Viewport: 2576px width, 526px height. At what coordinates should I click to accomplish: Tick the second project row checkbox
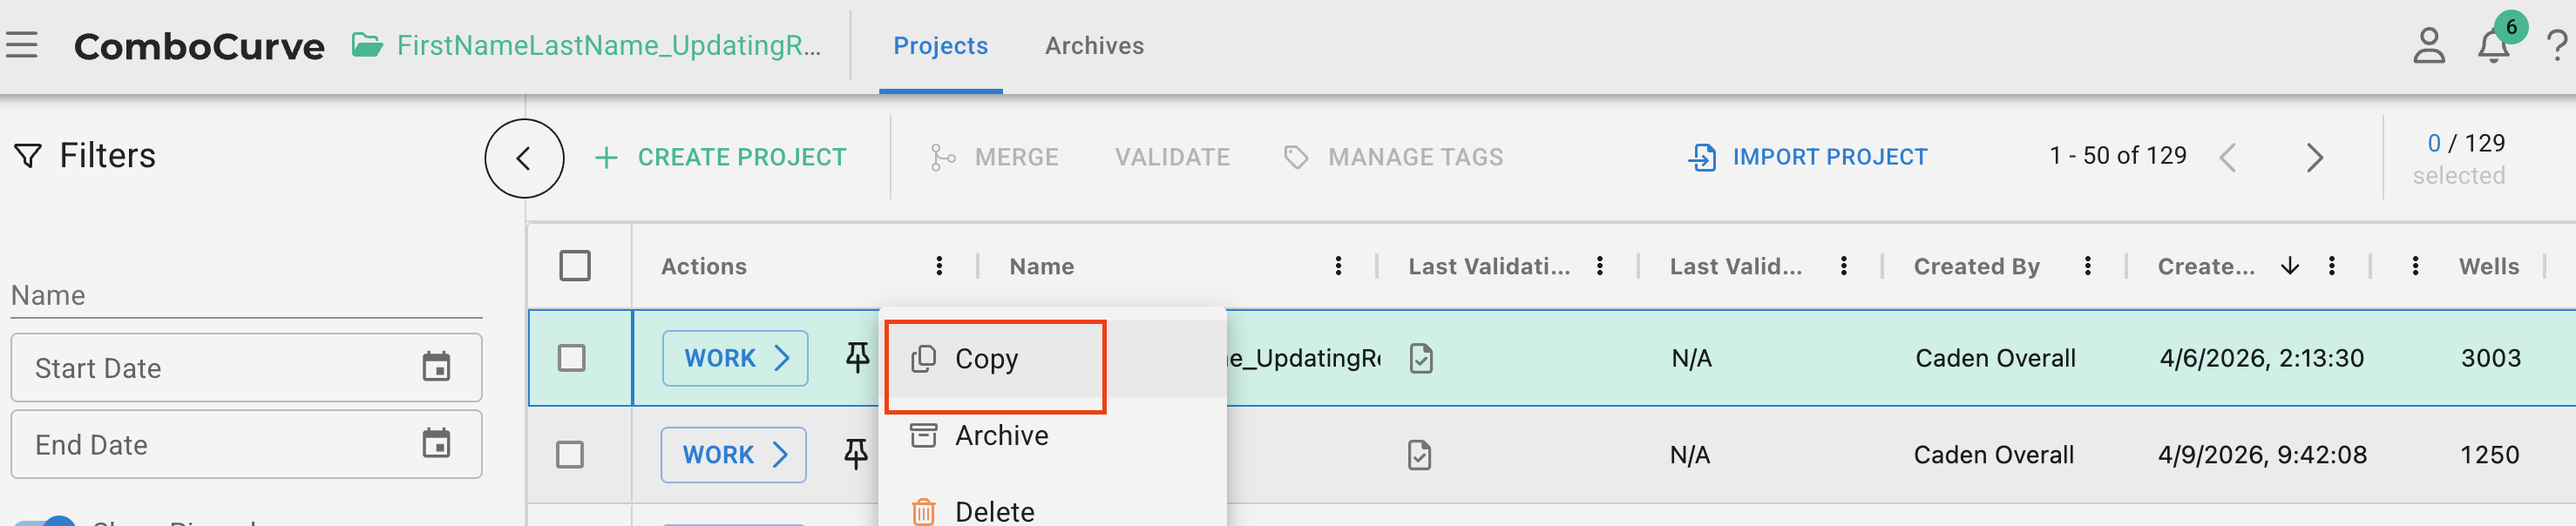pos(570,455)
